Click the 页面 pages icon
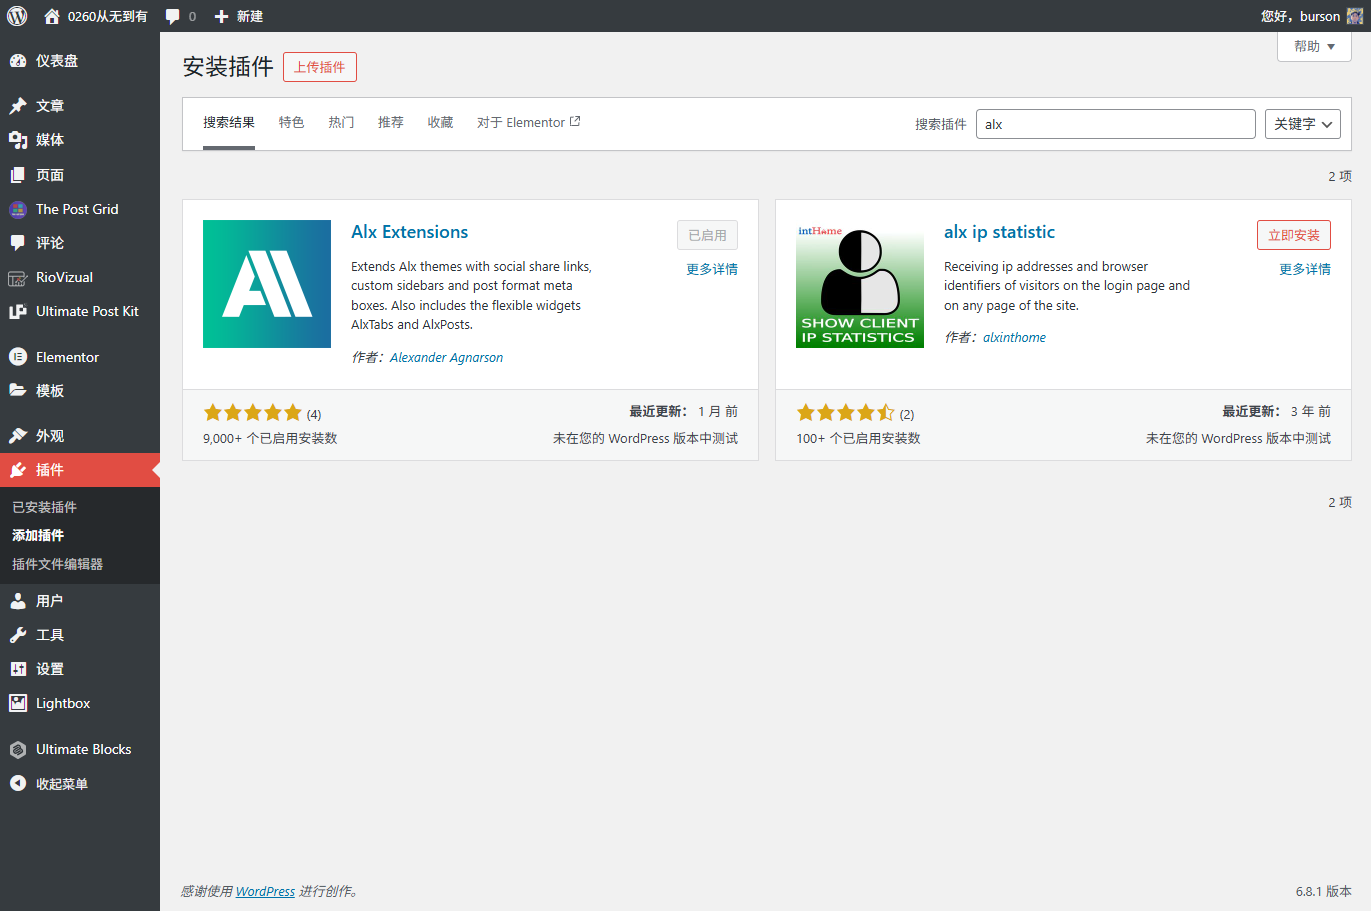The width and height of the screenshot is (1371, 911). [18, 175]
